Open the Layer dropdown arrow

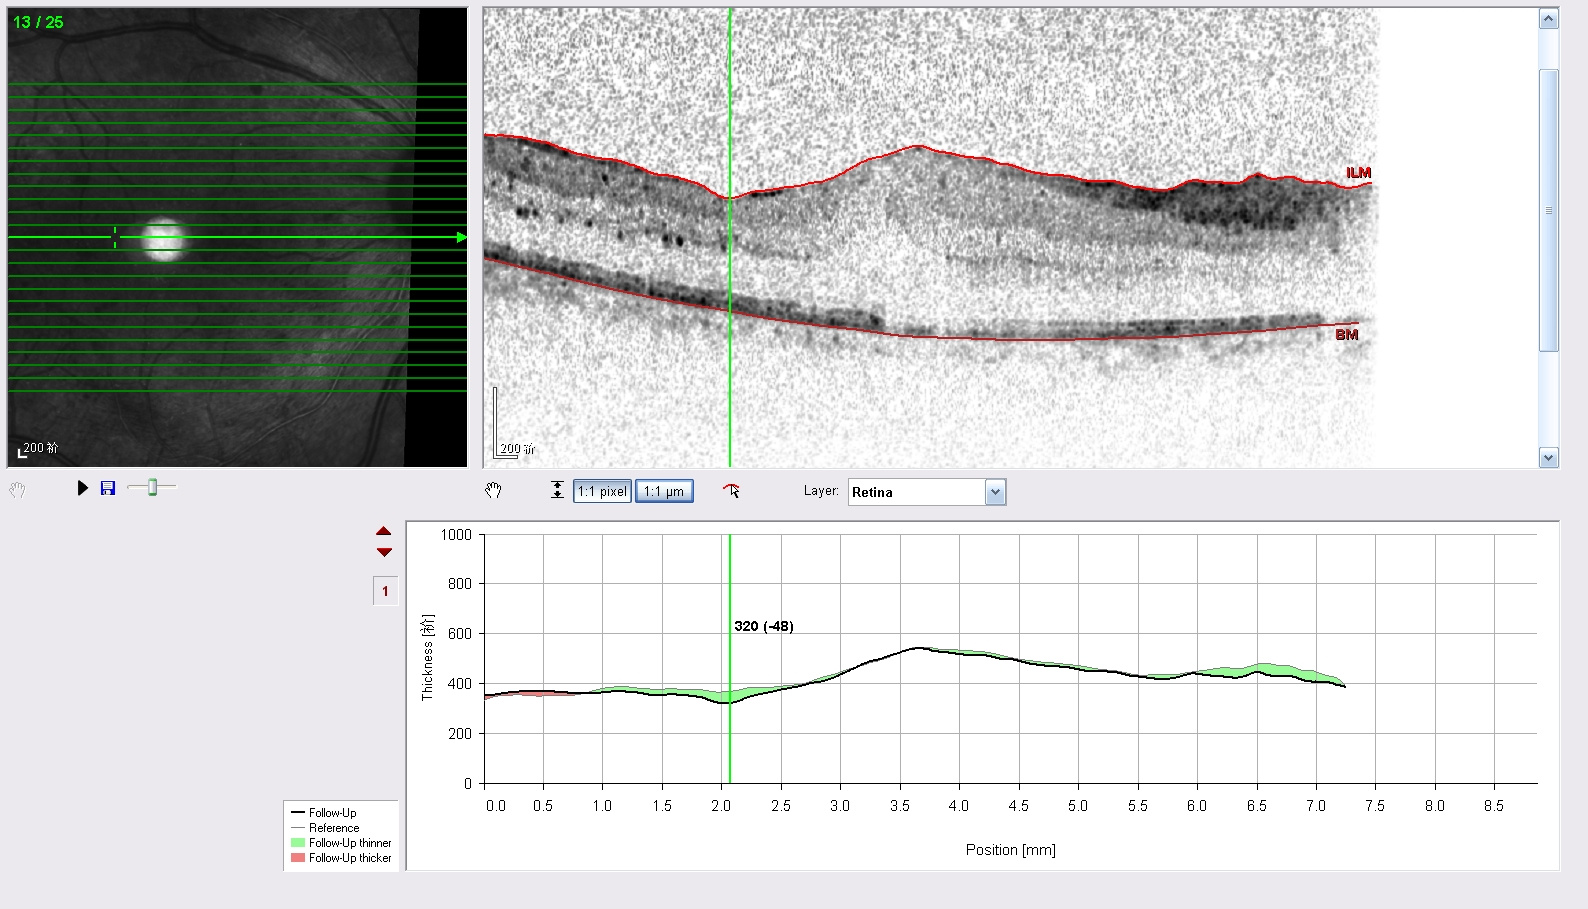pos(995,492)
